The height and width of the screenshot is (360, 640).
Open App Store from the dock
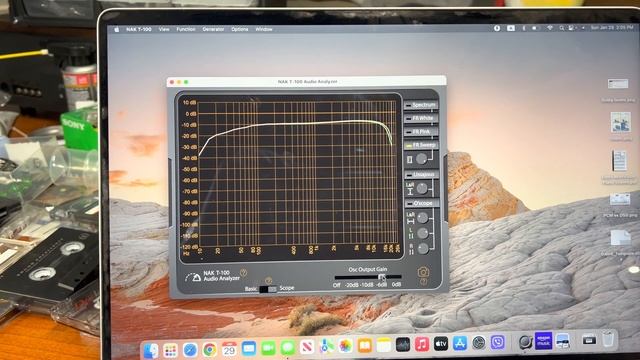tap(460, 343)
